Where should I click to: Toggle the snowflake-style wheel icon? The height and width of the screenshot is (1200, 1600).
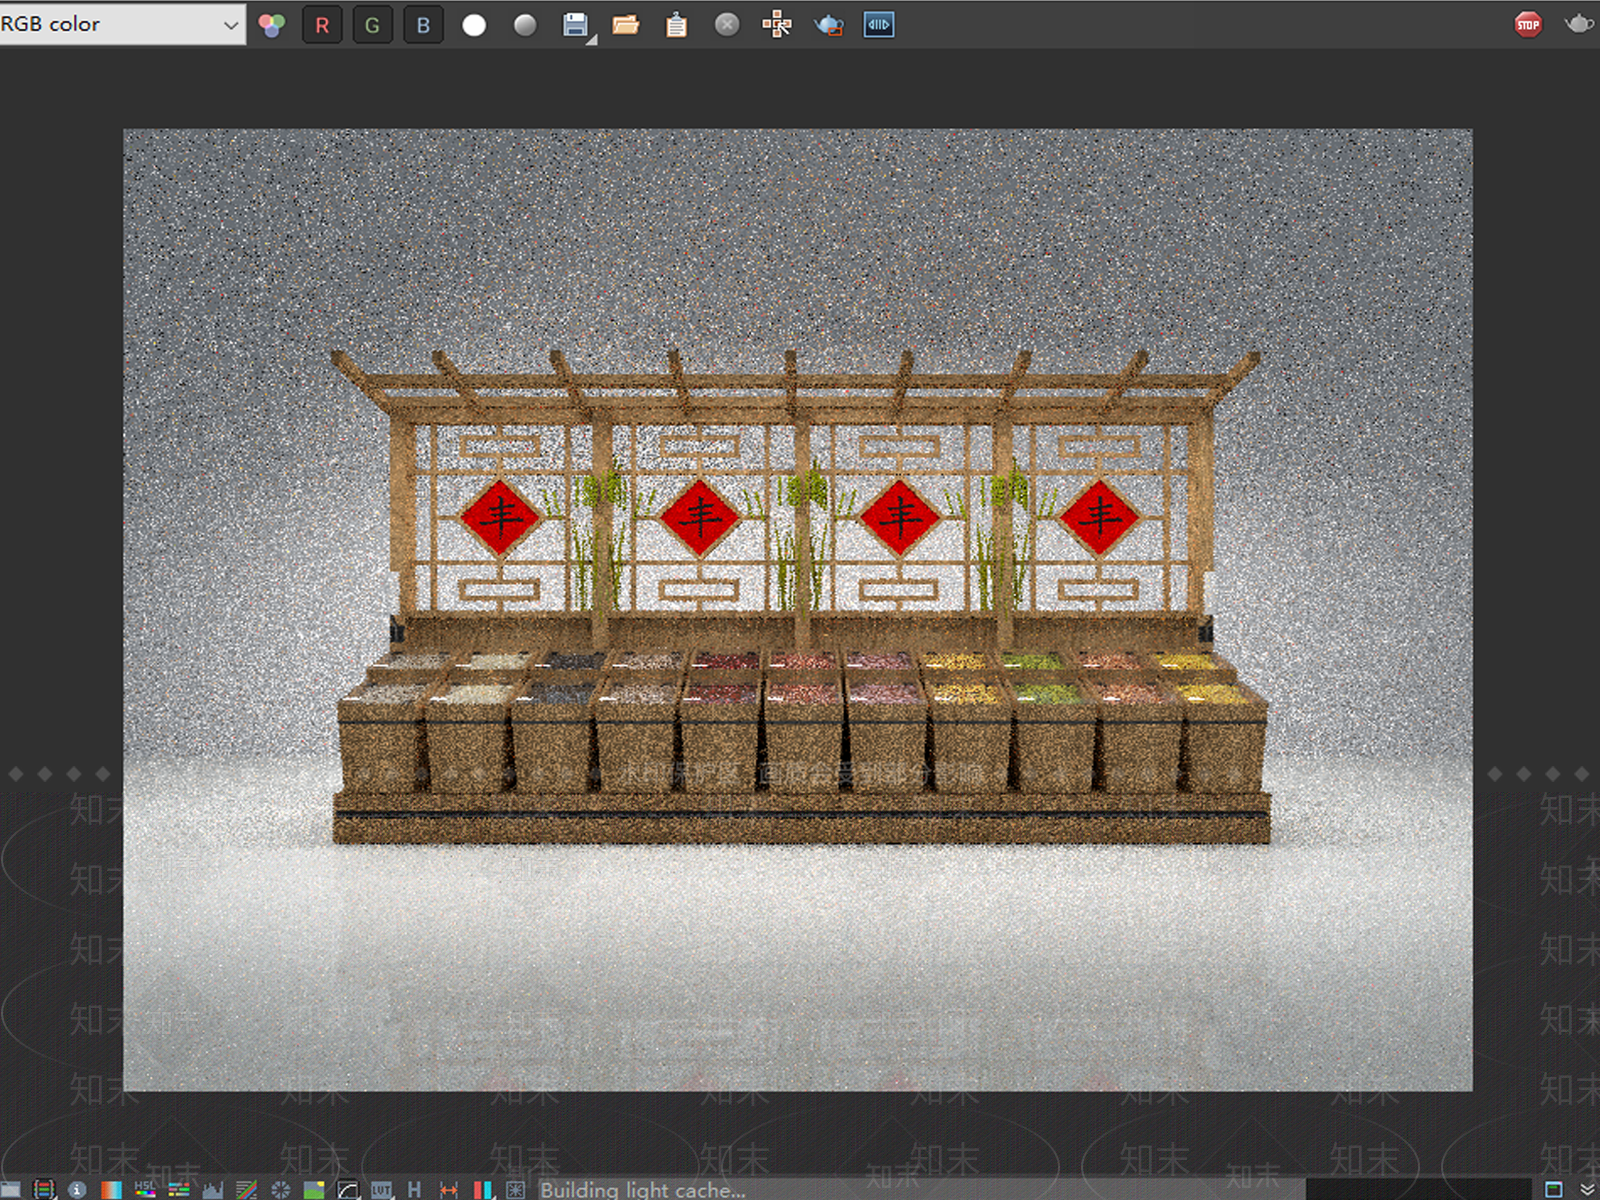click(x=281, y=1189)
